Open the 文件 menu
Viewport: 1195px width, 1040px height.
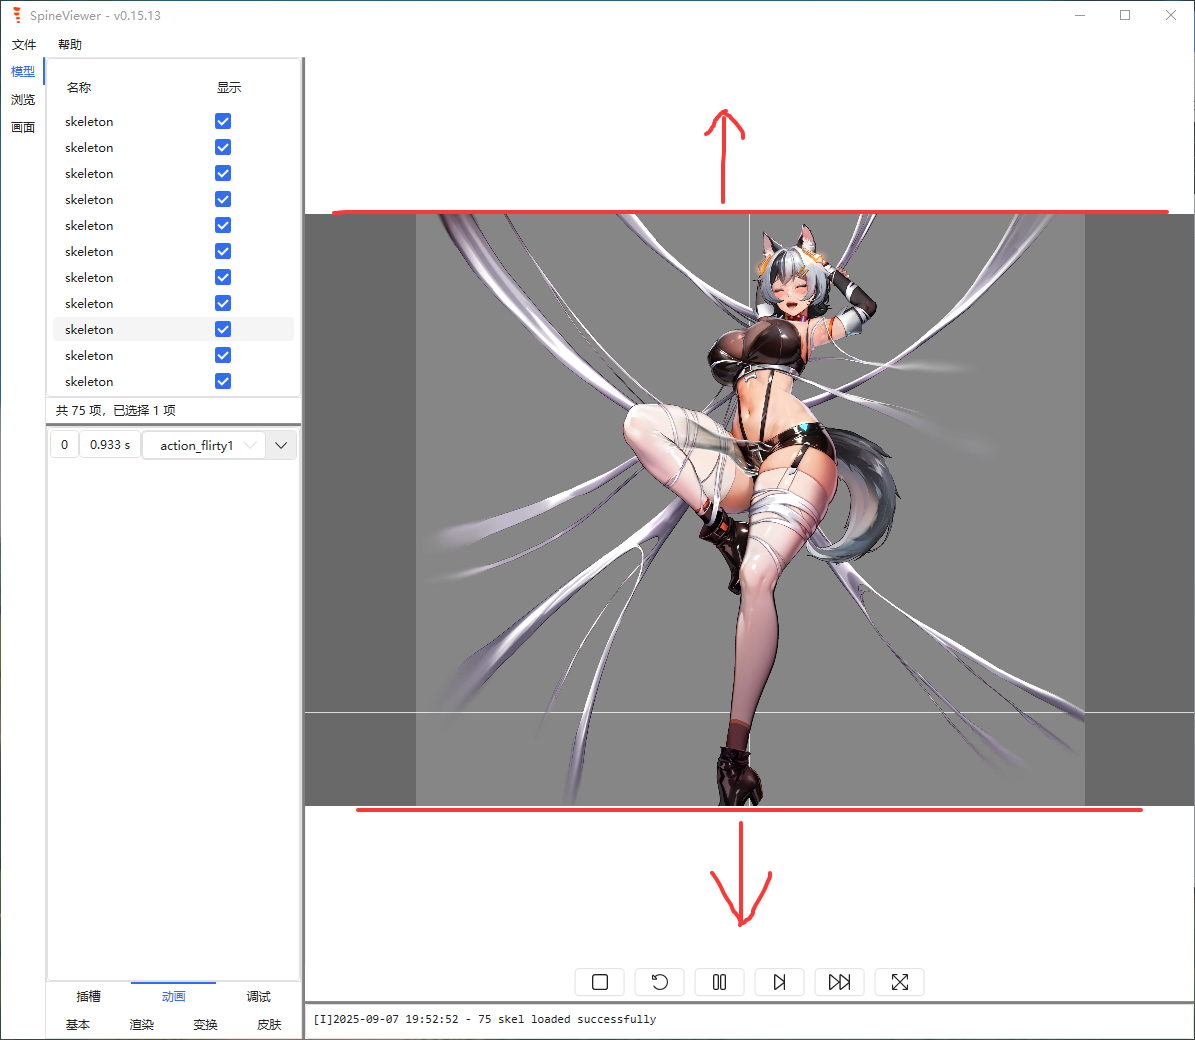point(24,44)
